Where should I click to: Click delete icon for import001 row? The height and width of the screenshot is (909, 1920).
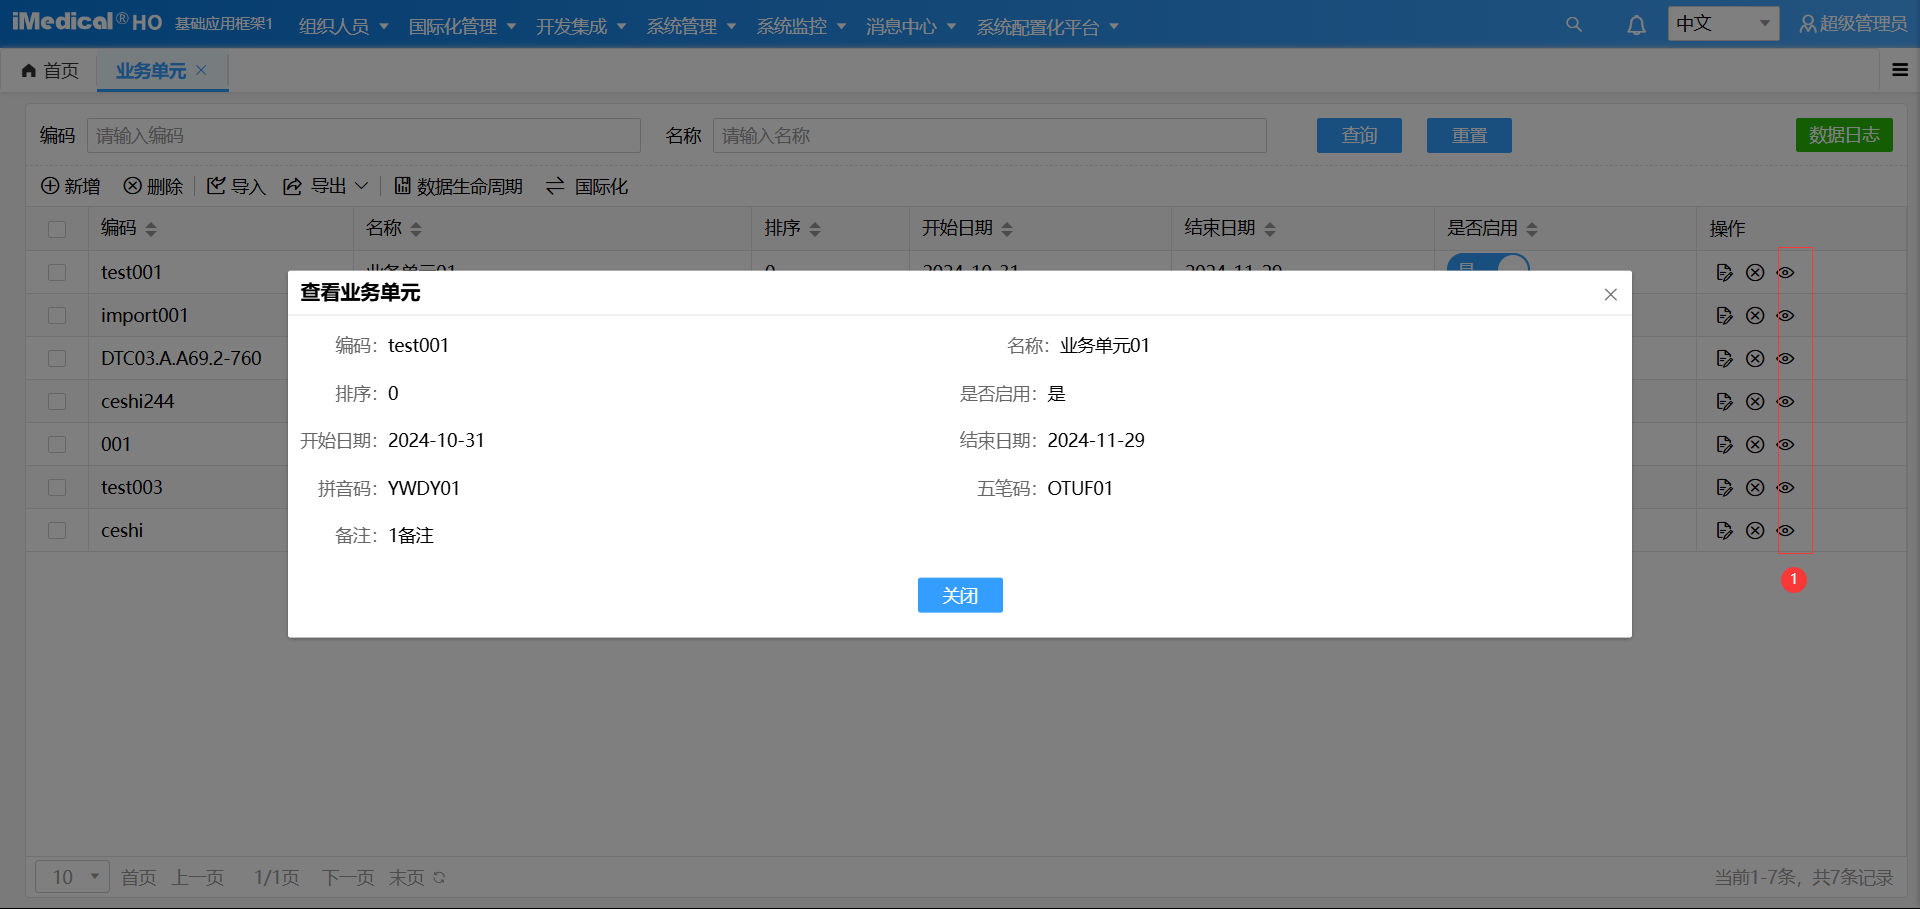click(x=1755, y=315)
